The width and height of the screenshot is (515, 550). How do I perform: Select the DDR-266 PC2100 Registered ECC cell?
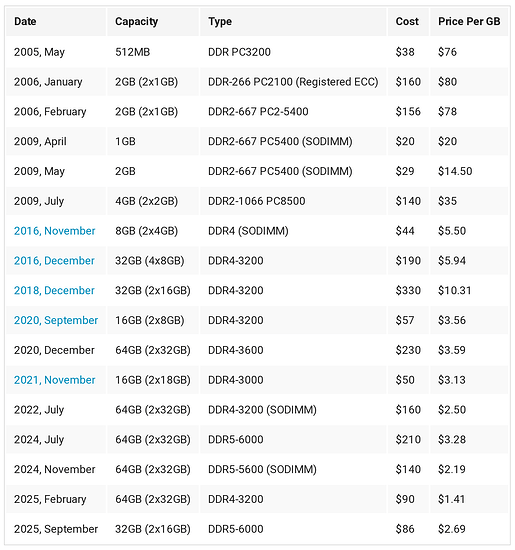tap(293, 82)
